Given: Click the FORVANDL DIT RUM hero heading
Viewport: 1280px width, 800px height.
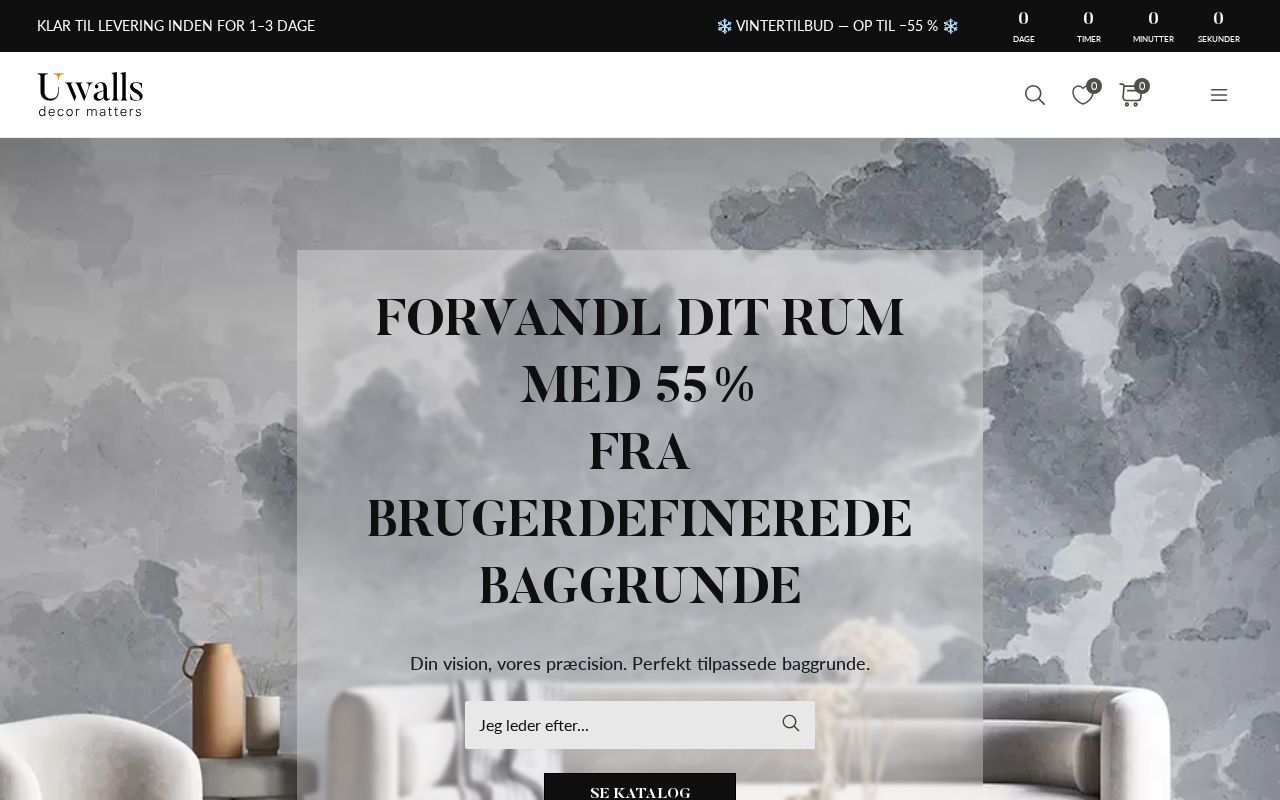Looking at the screenshot, I should click(640, 451).
